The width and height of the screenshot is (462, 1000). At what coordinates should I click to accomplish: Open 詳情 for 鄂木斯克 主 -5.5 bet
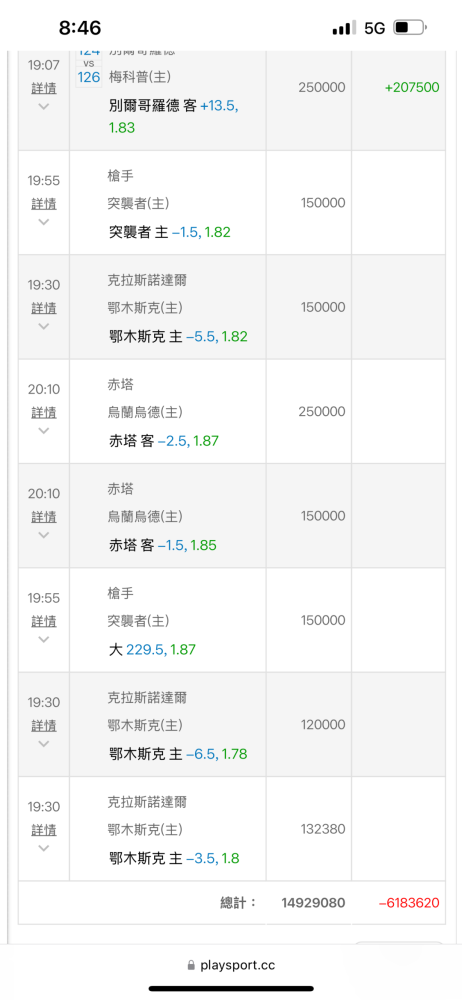[x=43, y=308]
